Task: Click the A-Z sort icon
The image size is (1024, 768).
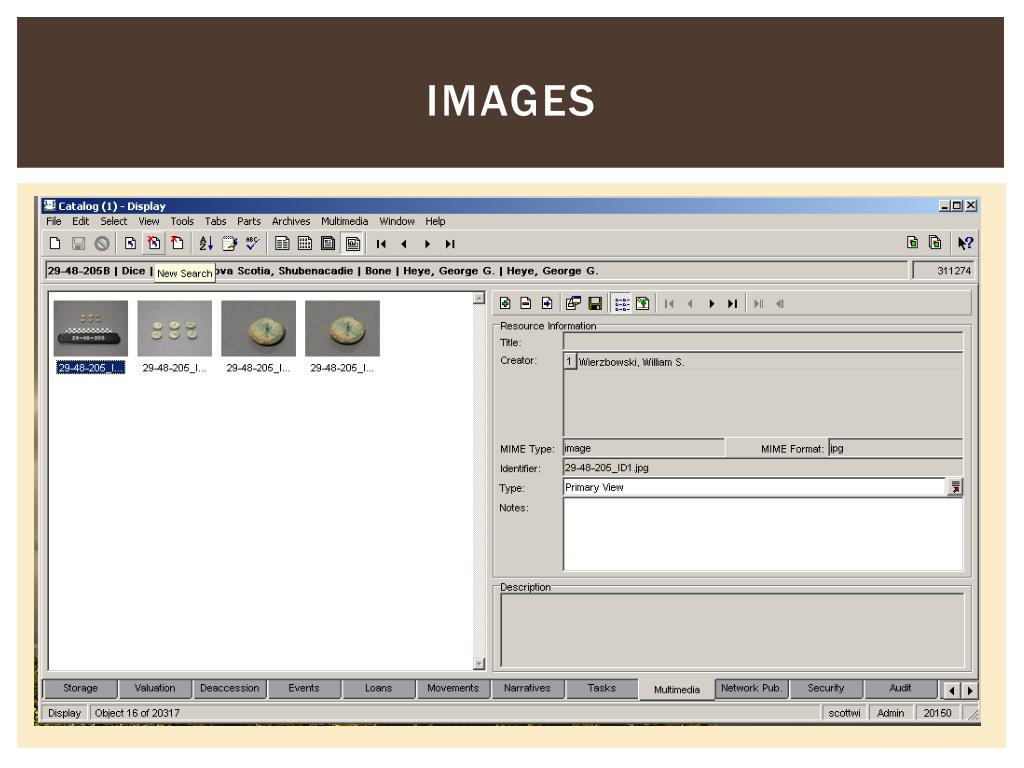Action: click(x=205, y=243)
